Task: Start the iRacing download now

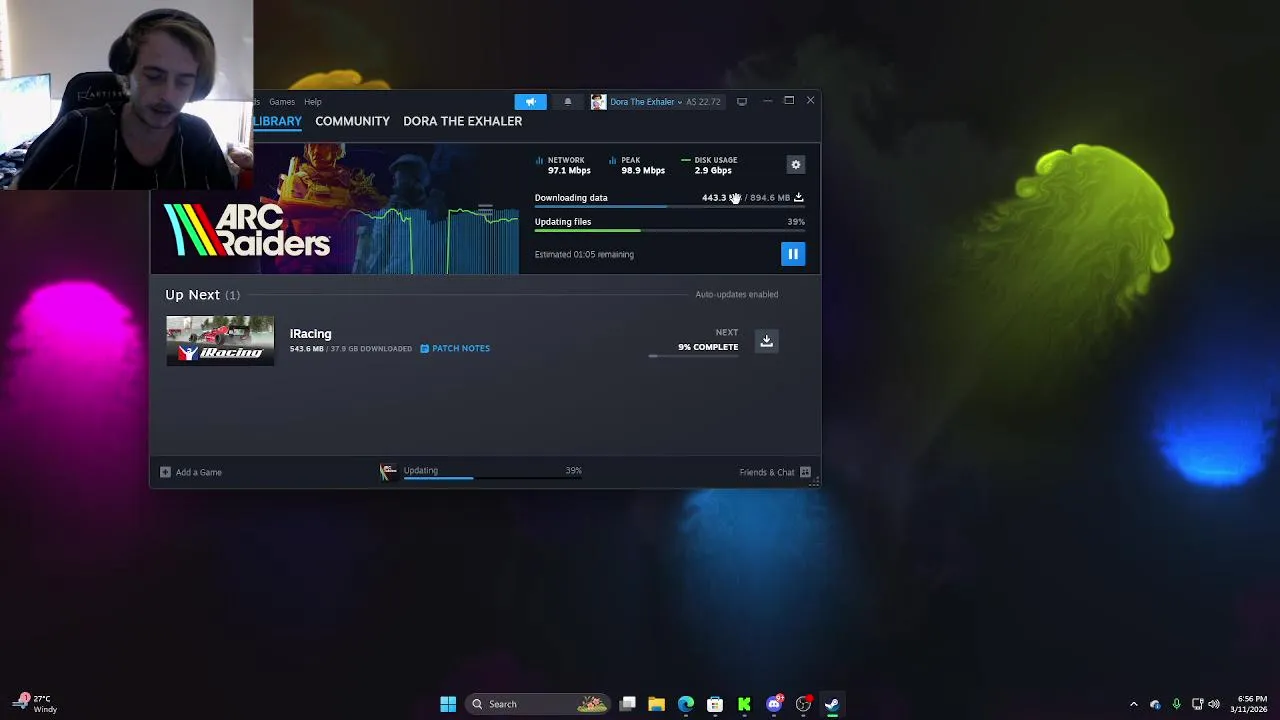Action: pos(767,341)
